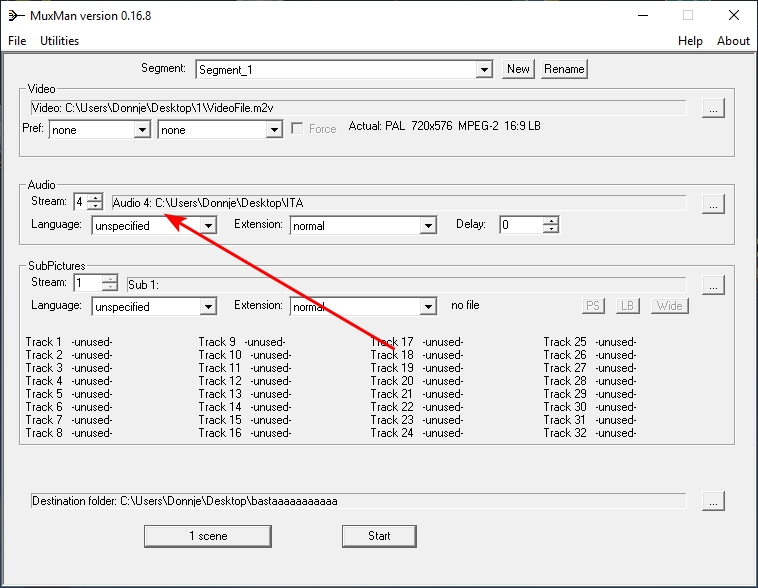Expand the first Pref dropdown
758x588 pixels.
pyautogui.click(x=142, y=130)
